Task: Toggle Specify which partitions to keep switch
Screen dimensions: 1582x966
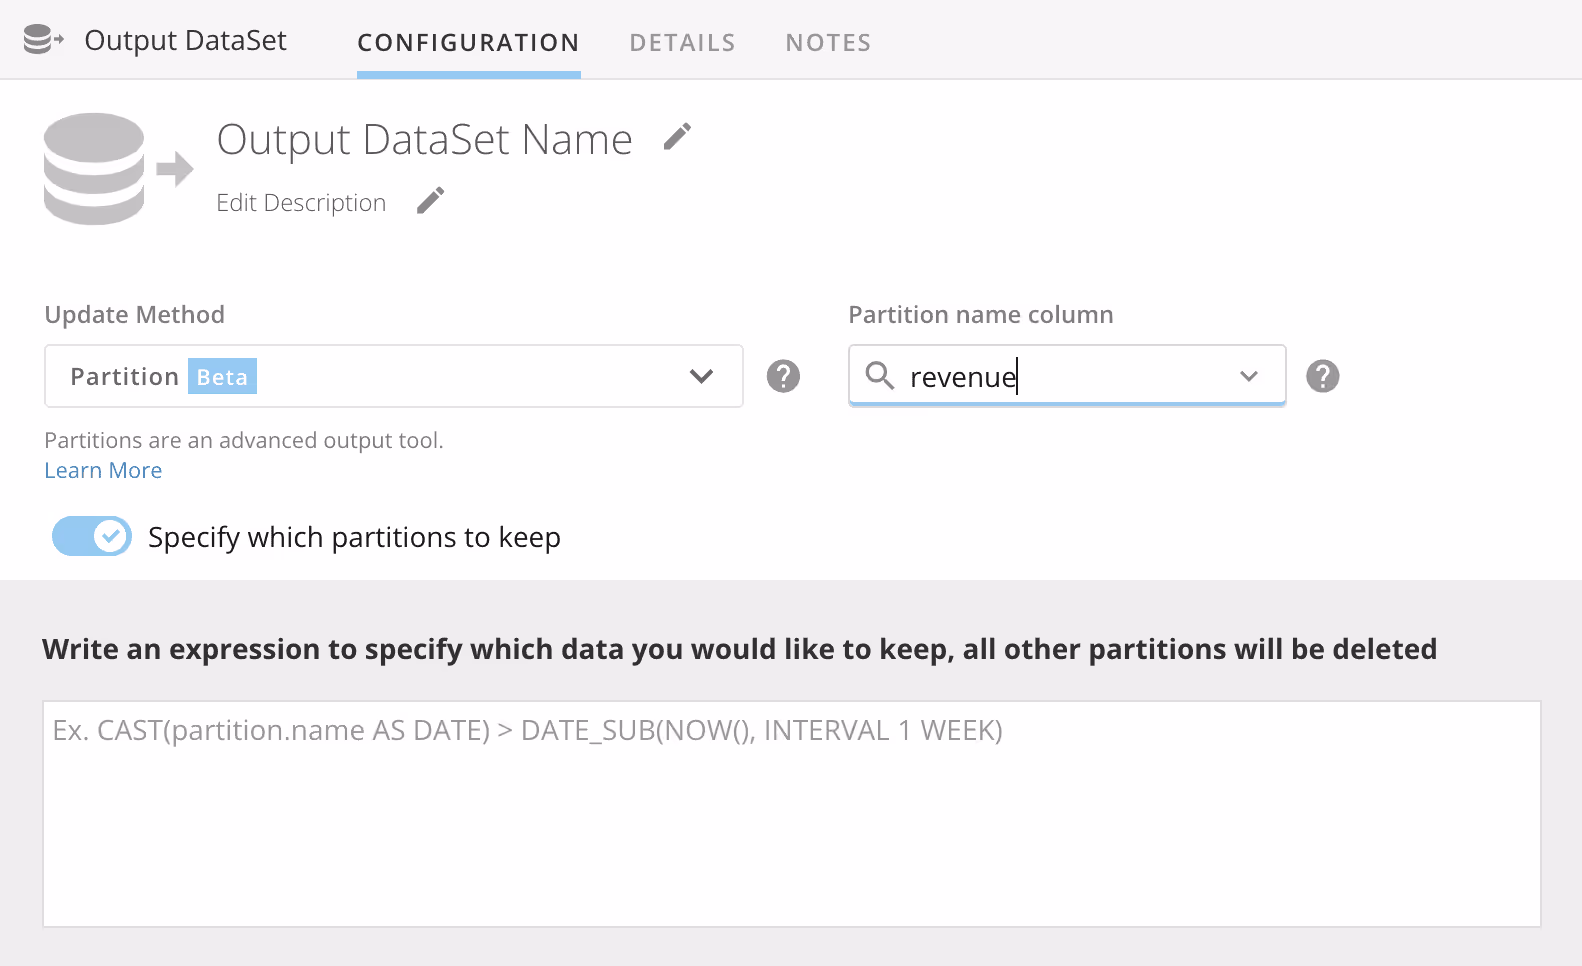Action: pos(92,536)
